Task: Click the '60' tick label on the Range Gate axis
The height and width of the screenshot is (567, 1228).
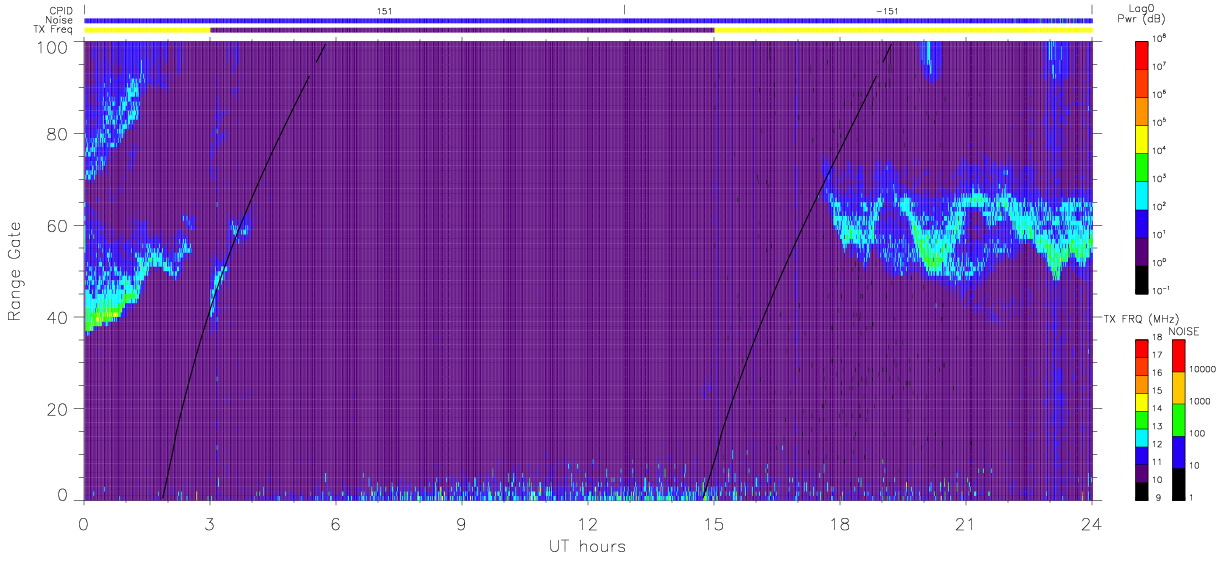Action: coord(59,225)
